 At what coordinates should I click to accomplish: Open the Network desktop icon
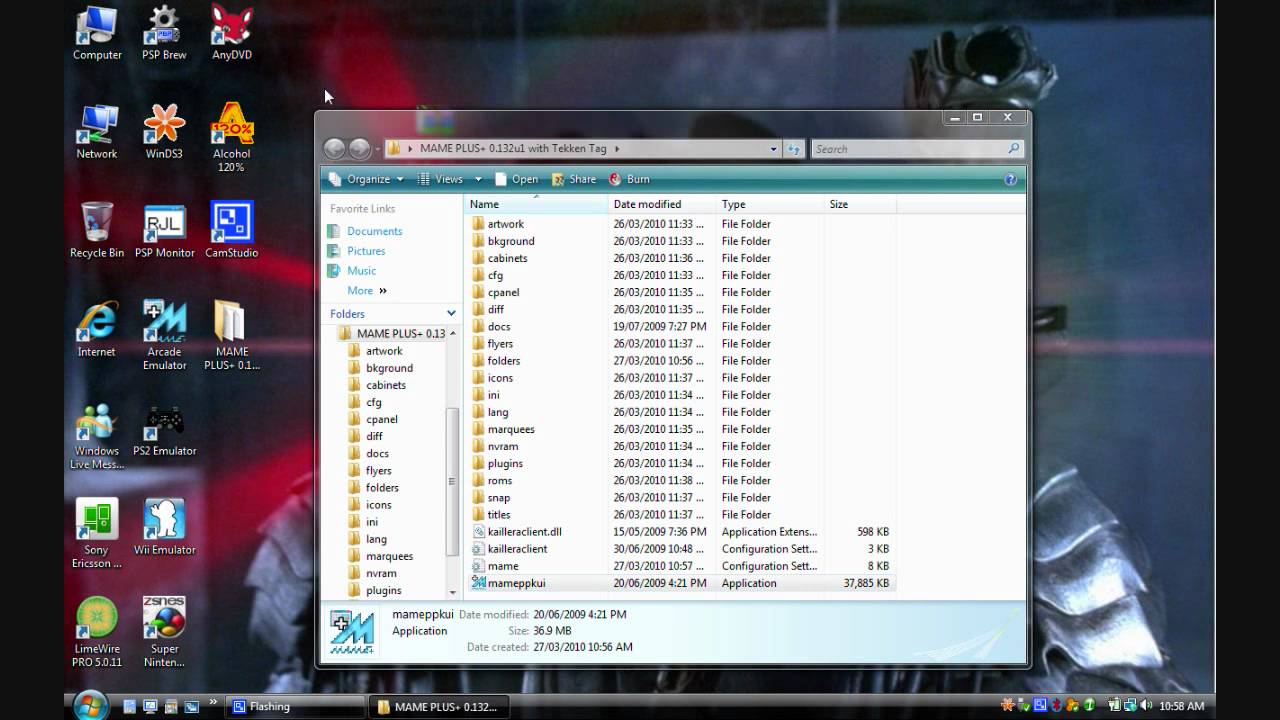click(x=97, y=133)
